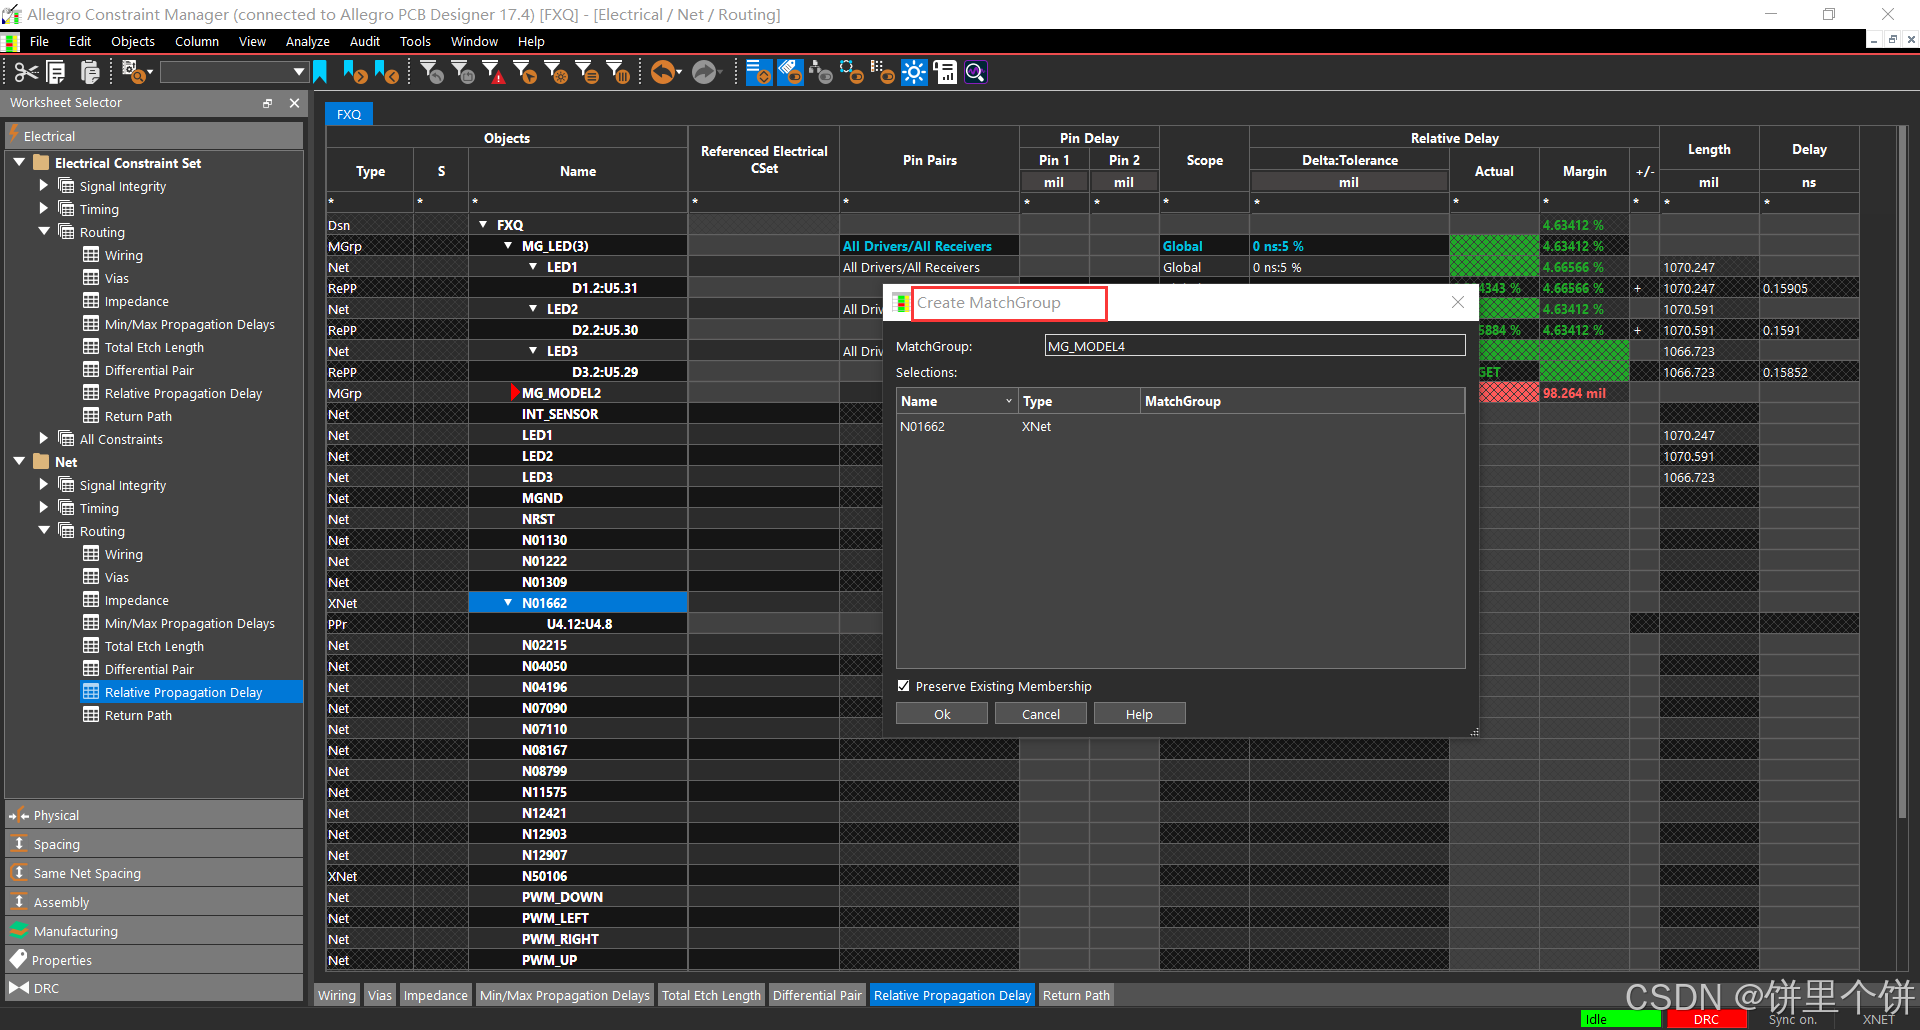1920x1030 pixels.
Task: Open the Same Net Spacing section
Action: pos(154,873)
